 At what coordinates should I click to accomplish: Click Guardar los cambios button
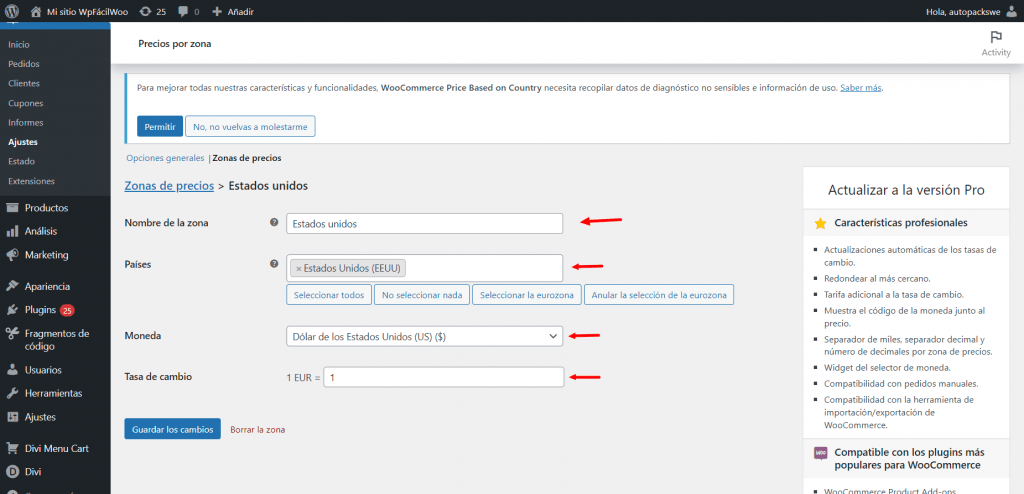coord(172,429)
